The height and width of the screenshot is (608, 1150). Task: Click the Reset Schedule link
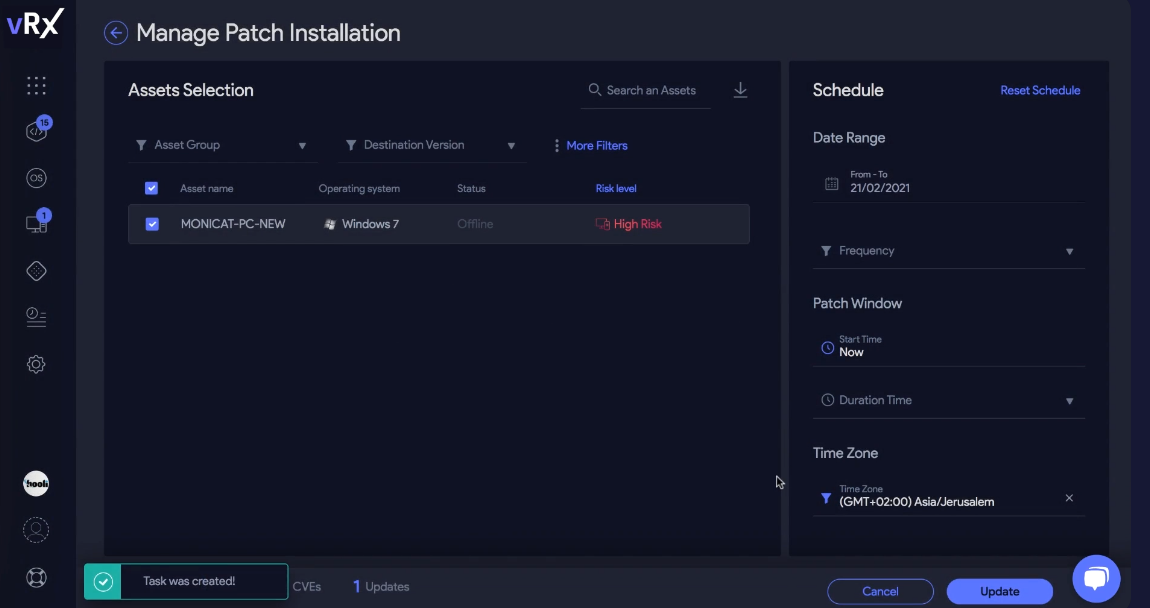point(1040,90)
